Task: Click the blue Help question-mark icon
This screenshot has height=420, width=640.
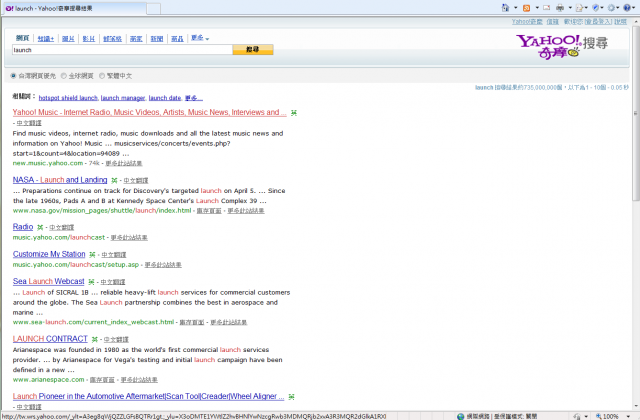Action: [627, 8]
